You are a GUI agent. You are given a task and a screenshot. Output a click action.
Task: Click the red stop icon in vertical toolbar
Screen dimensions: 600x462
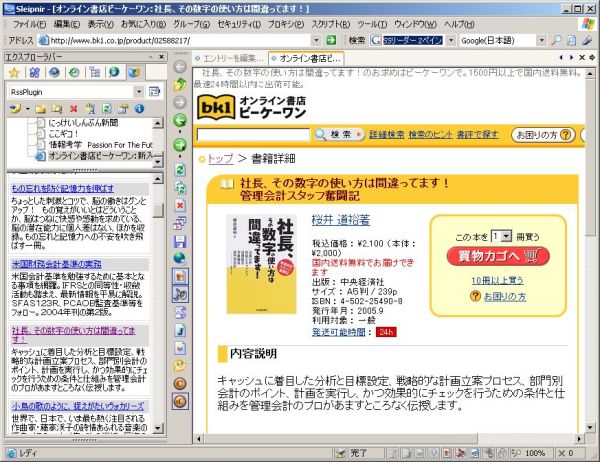coord(180,205)
